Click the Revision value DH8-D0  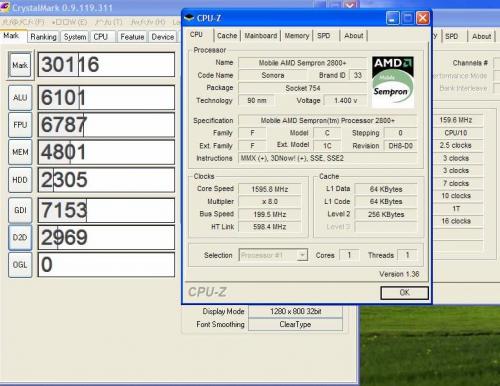point(400,146)
